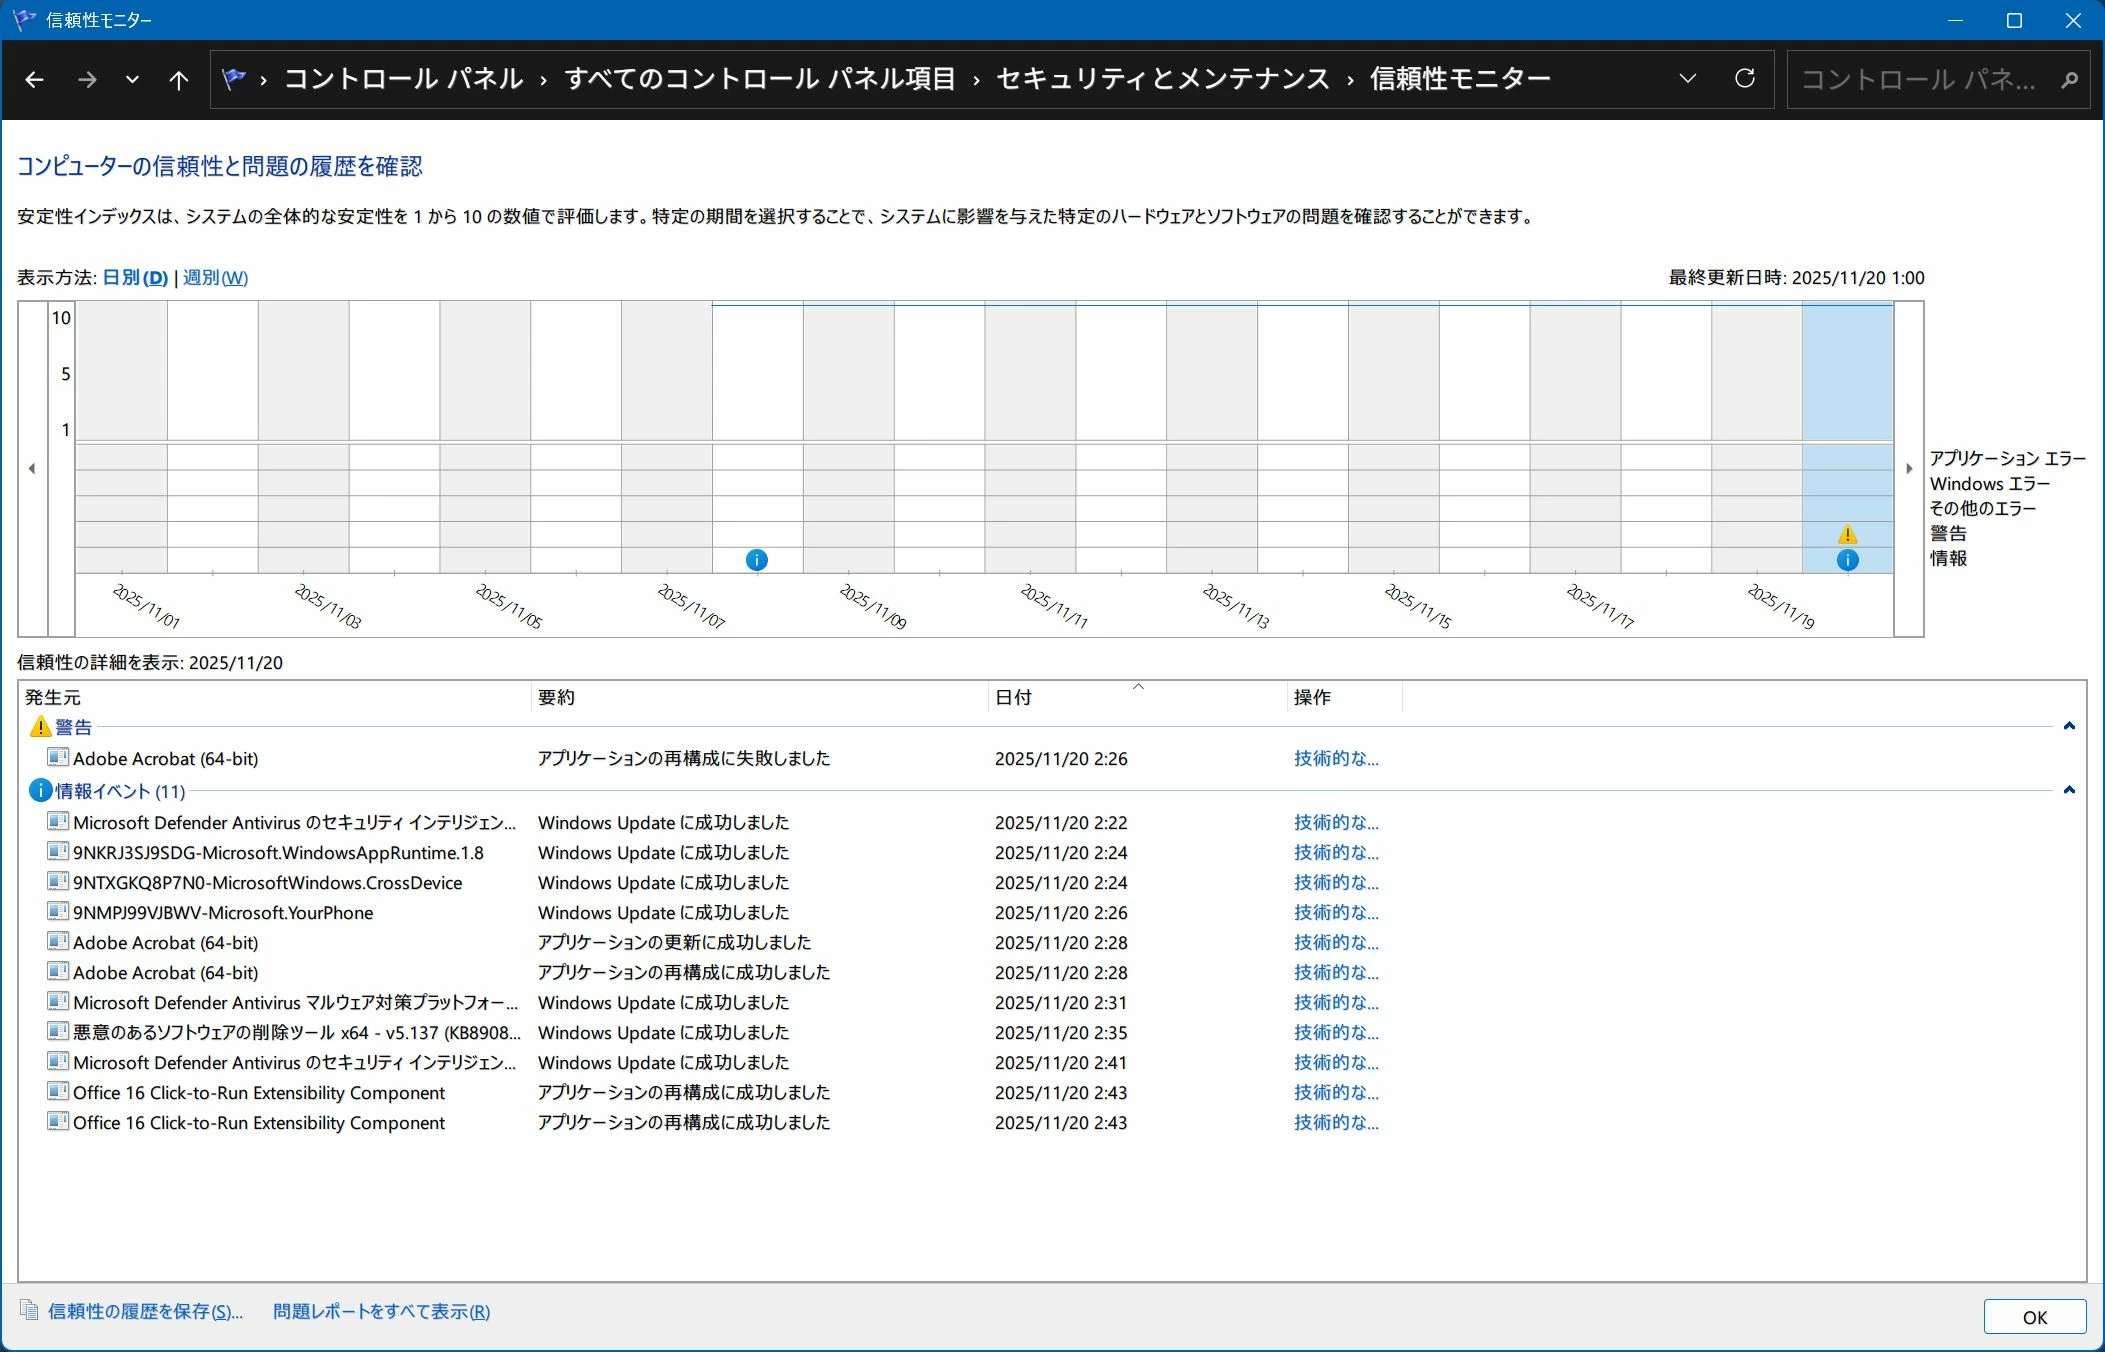Click the warning icon on the 2025/11/20 chart column
This screenshot has height=1352, width=2105.
tap(1847, 535)
